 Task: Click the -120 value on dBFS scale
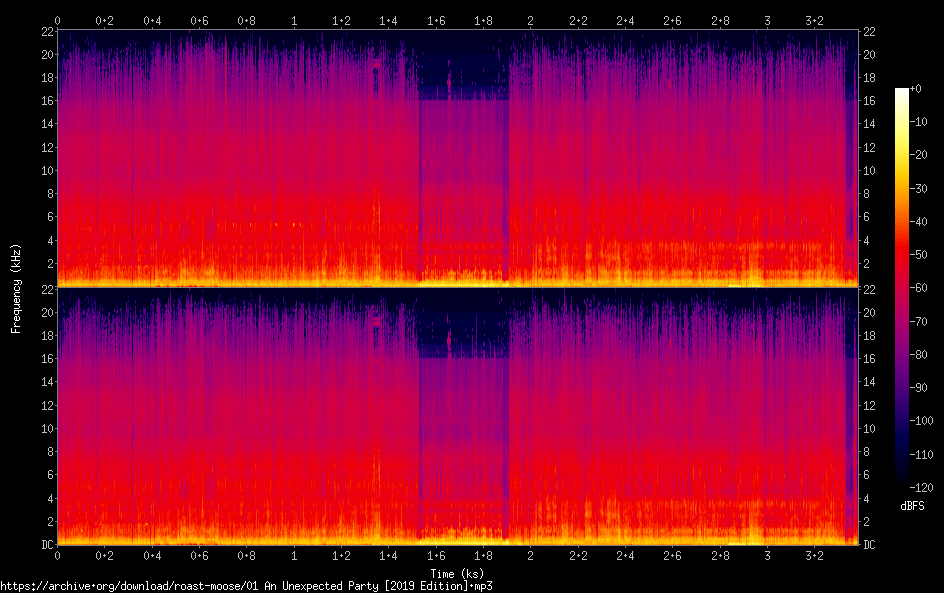pyautogui.click(x=922, y=488)
